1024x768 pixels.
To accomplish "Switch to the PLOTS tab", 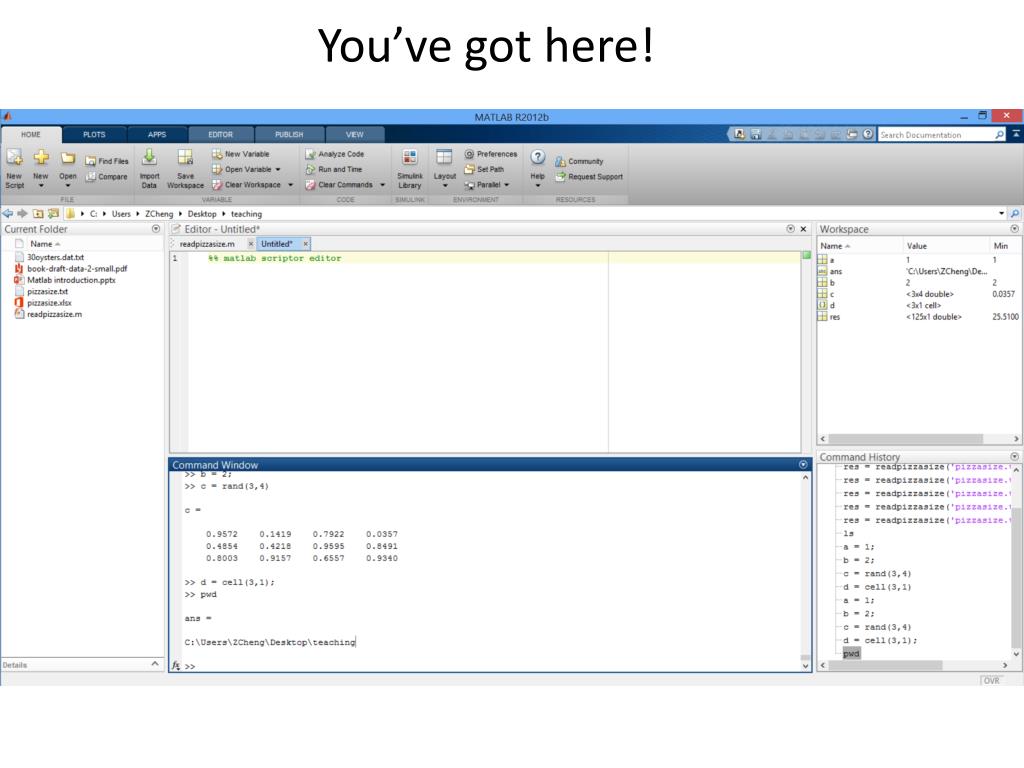I will click(94, 135).
